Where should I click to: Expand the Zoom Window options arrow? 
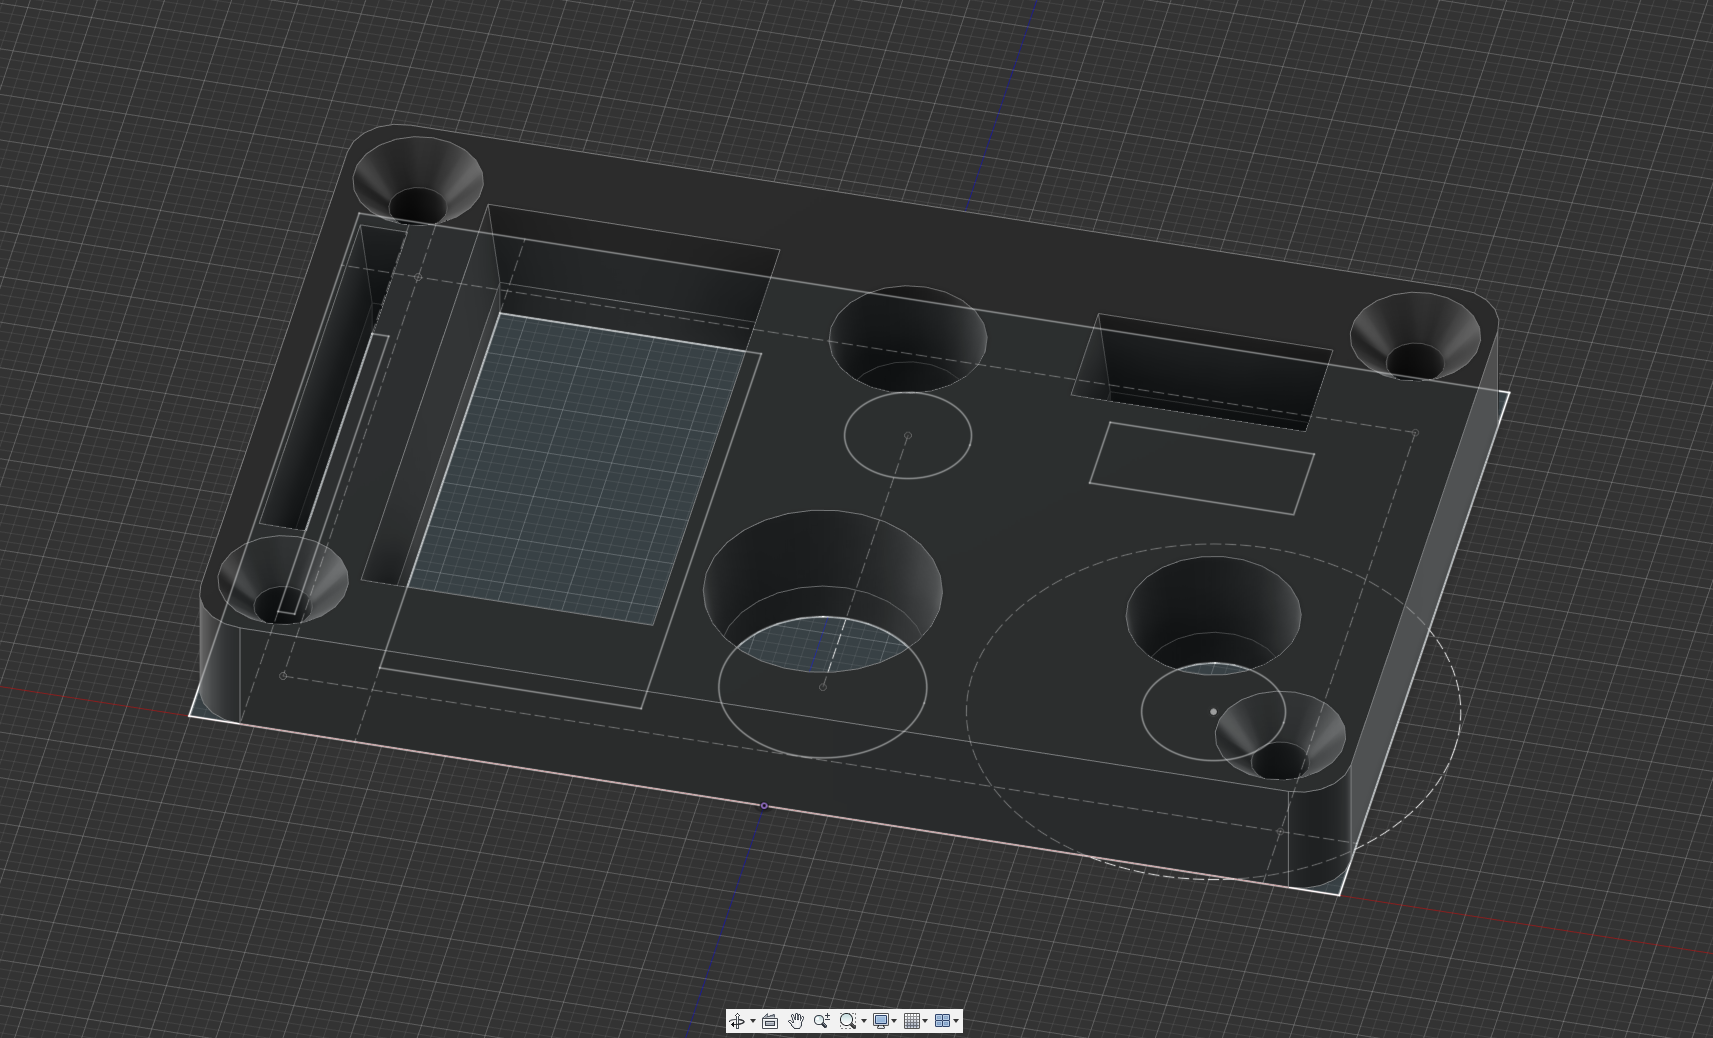(x=864, y=1021)
